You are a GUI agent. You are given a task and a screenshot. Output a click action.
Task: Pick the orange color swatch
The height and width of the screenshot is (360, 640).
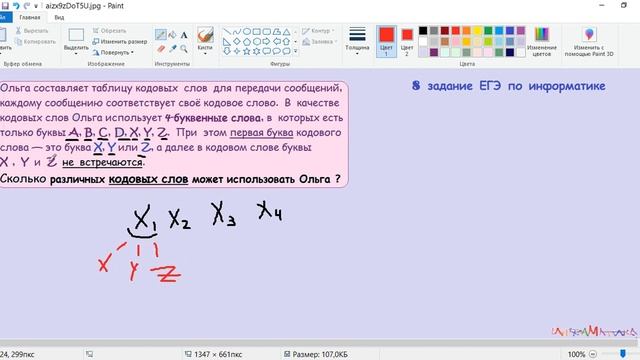coord(467,31)
